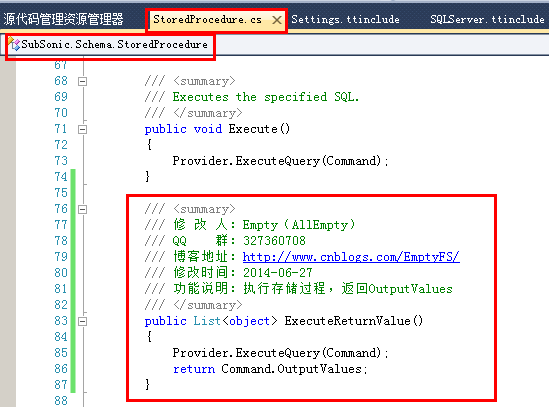Click the QQ group number 327360708

tap(274, 241)
